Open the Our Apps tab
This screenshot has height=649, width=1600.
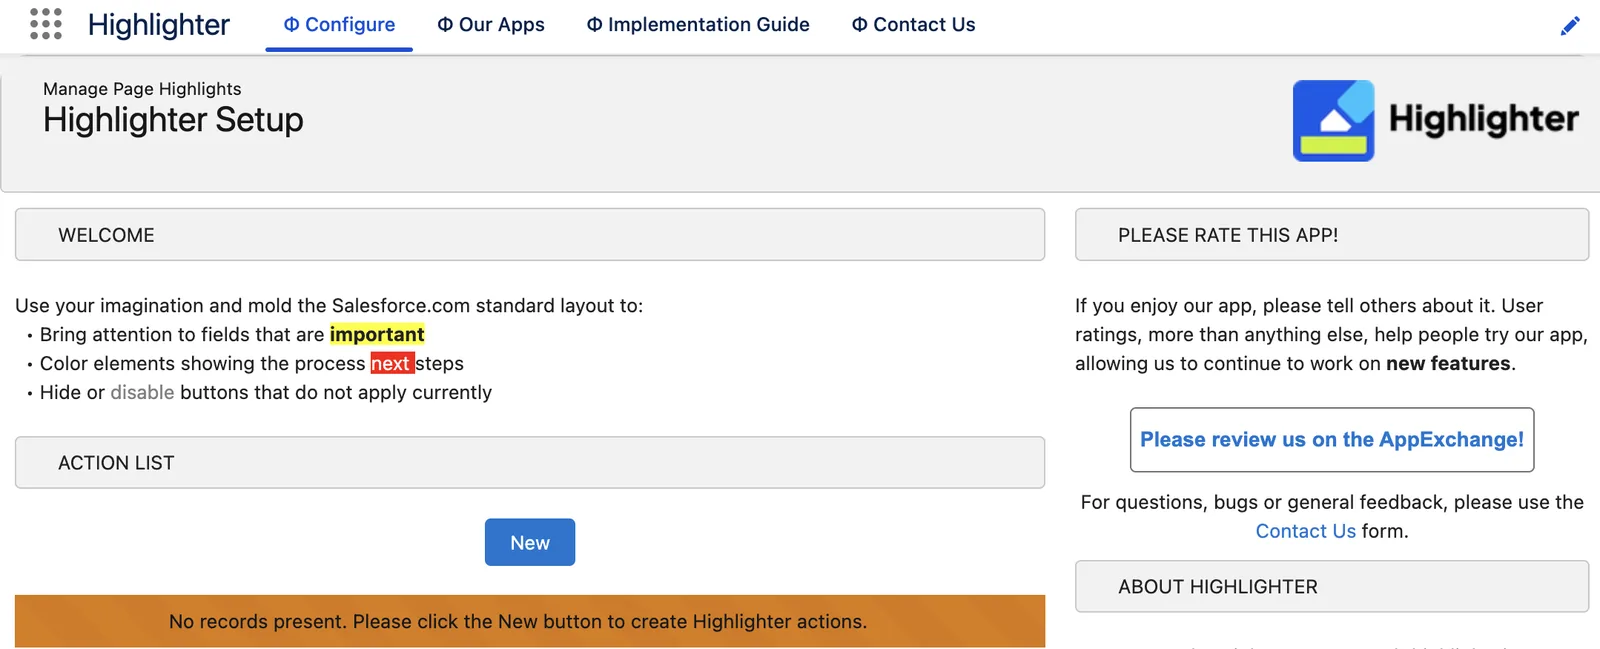click(x=491, y=25)
